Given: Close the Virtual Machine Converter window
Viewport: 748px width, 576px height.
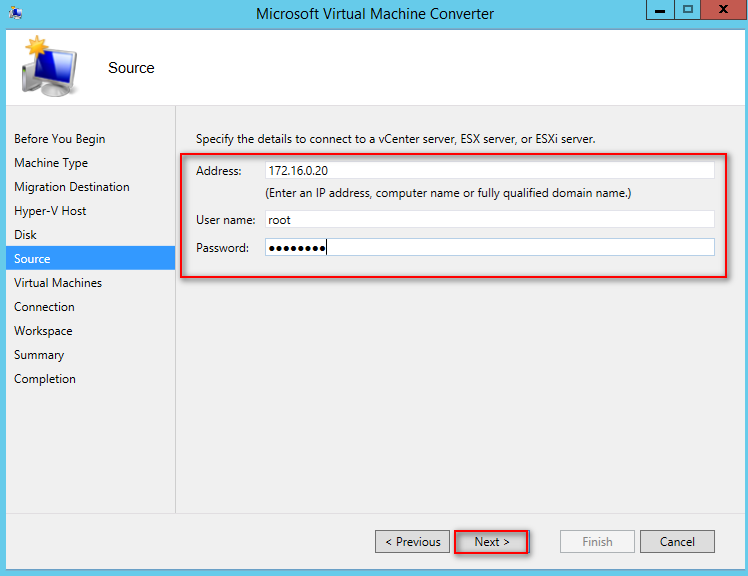Looking at the screenshot, I should point(724,10).
